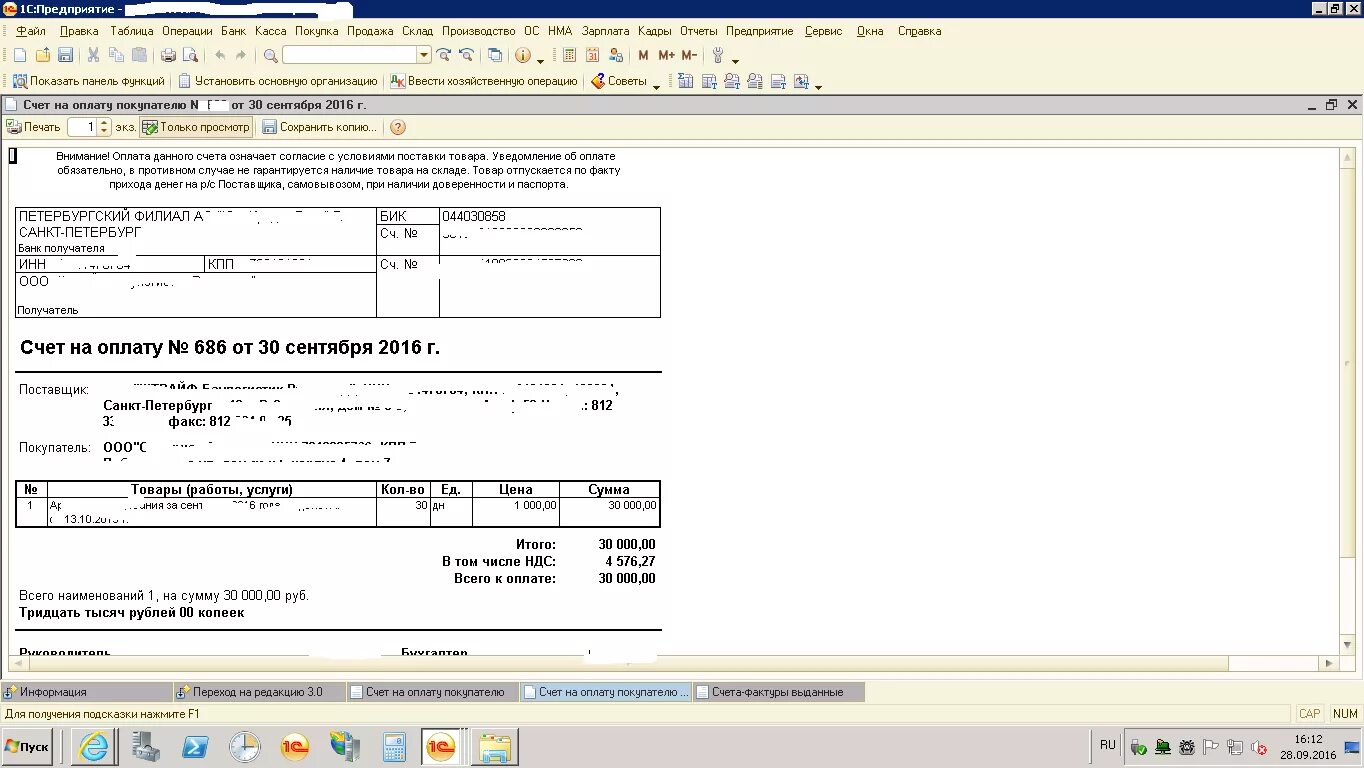Image resolution: width=1364 pixels, height=768 pixels.
Task: Click the Печать button in the document toolbar
Action: (x=34, y=127)
